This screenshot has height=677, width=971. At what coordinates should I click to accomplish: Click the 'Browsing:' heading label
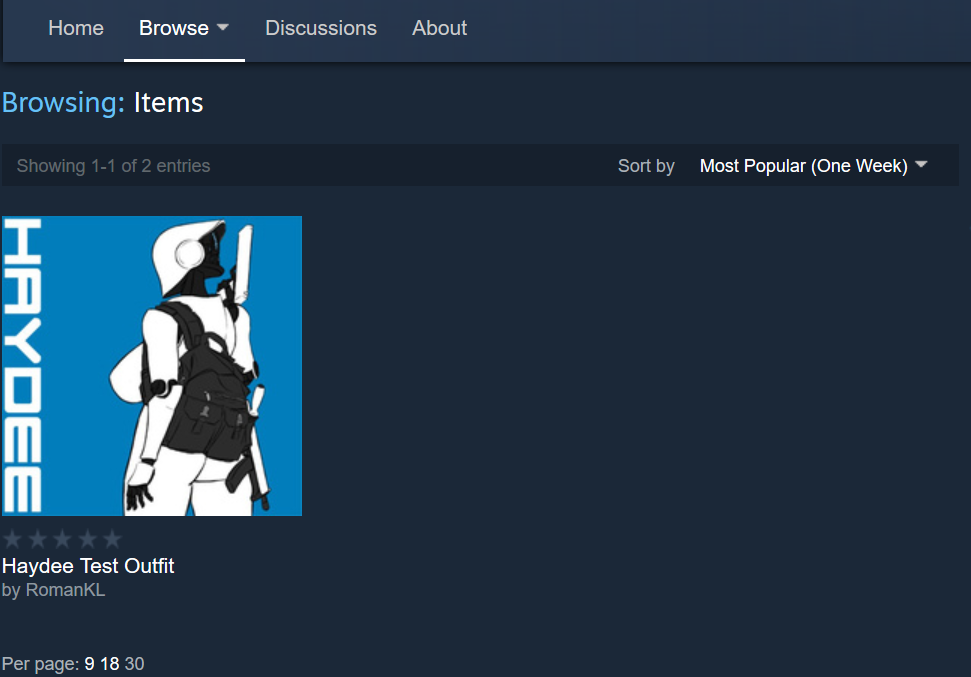pyautogui.click(x=63, y=102)
